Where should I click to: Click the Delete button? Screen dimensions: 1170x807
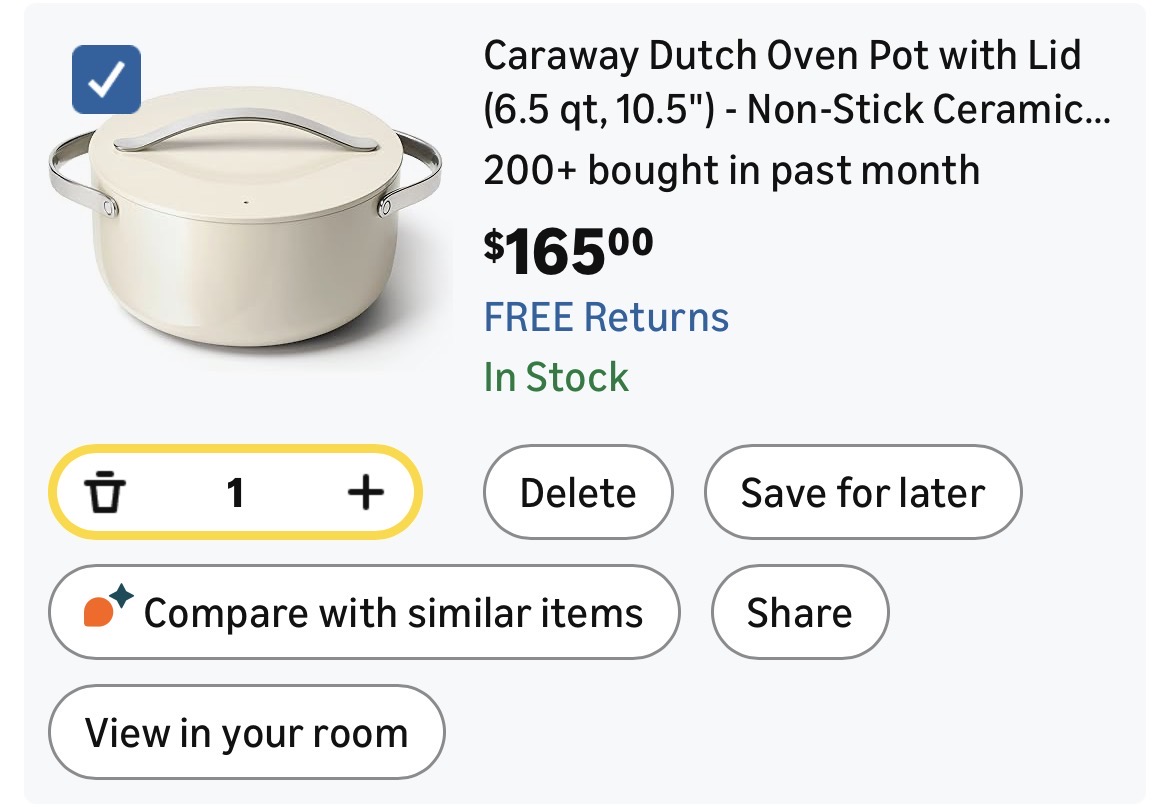point(578,493)
